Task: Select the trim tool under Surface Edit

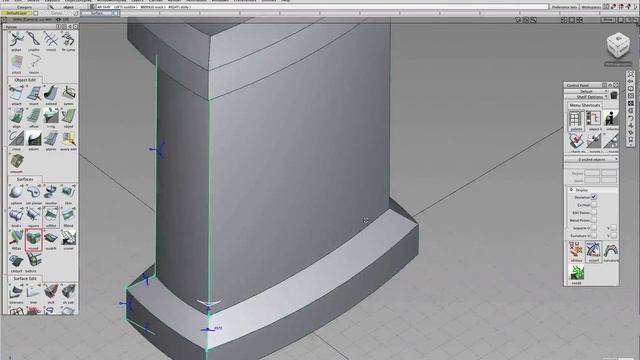Action: (34, 294)
